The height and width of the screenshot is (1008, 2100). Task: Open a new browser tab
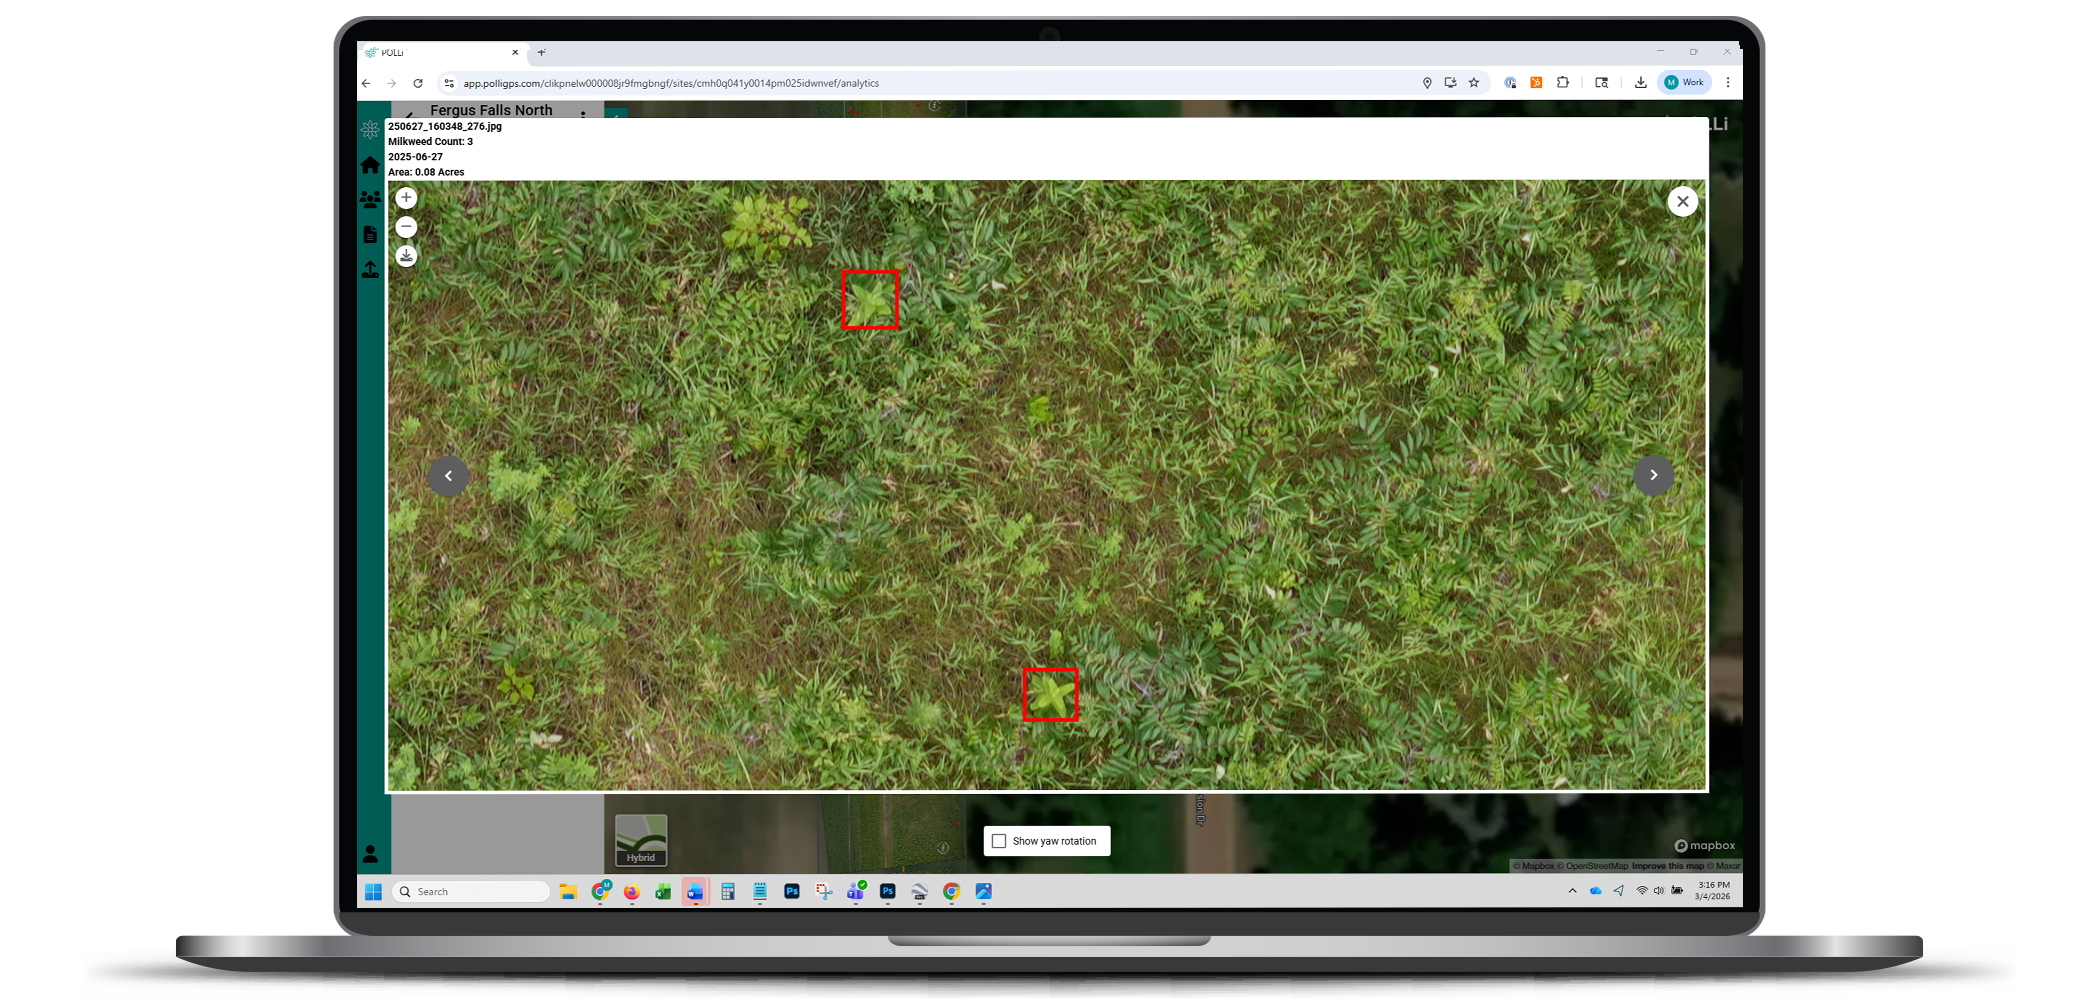[x=541, y=53]
